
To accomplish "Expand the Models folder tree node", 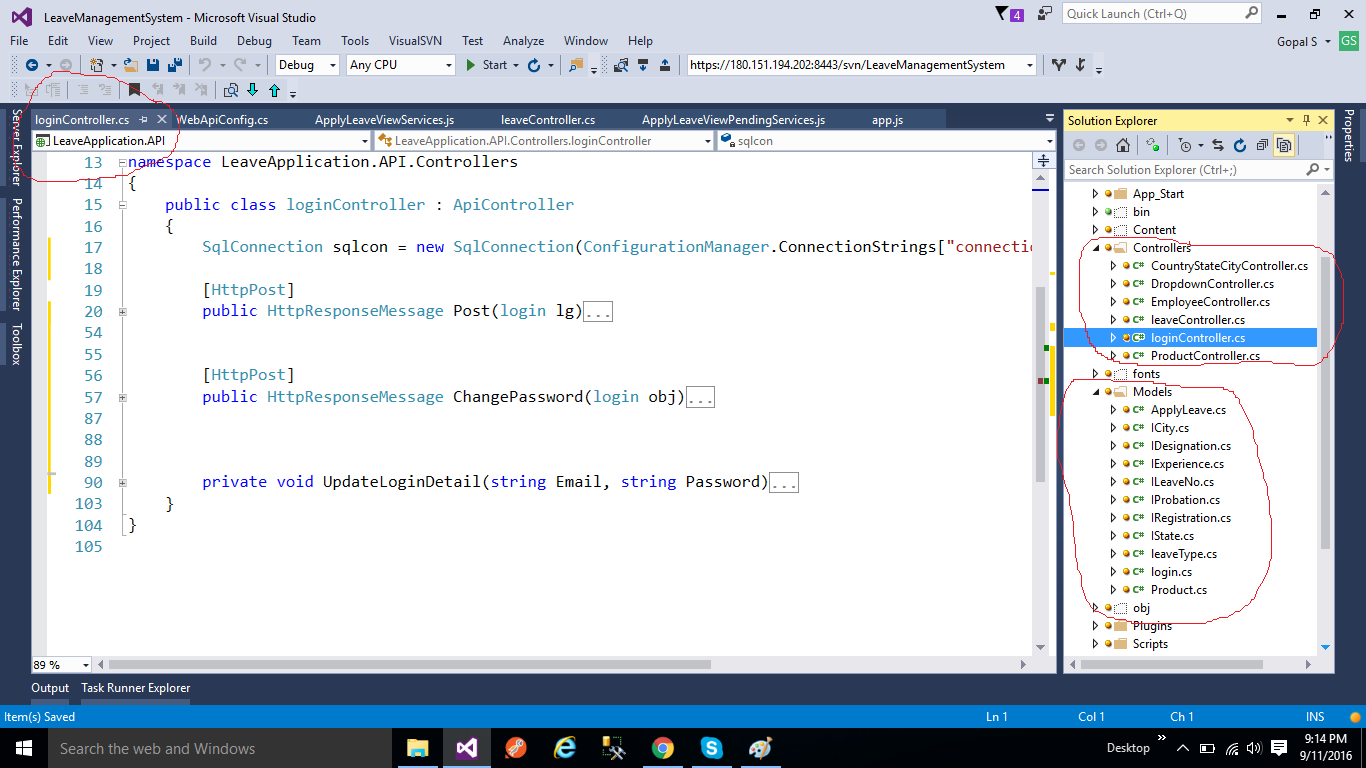I will 1096,391.
